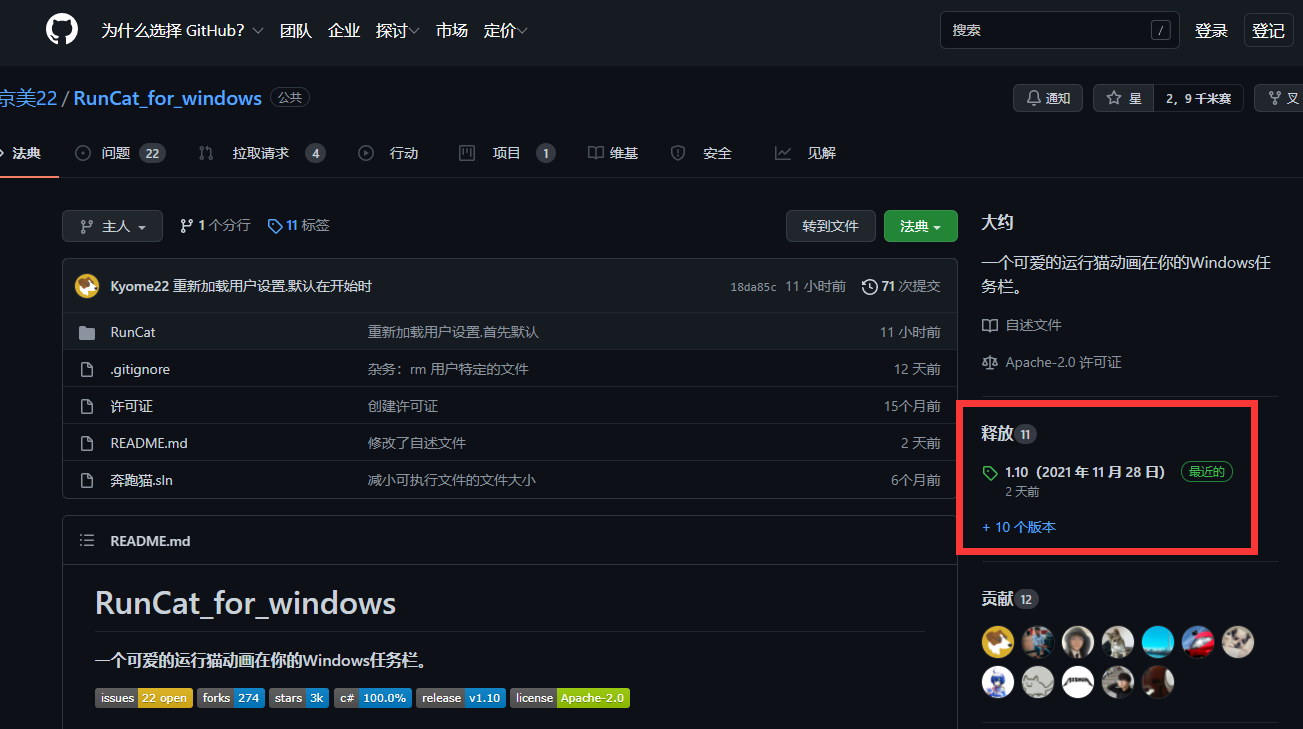Toggle star on the repository
The width and height of the screenshot is (1303, 729).
(x=1122, y=97)
